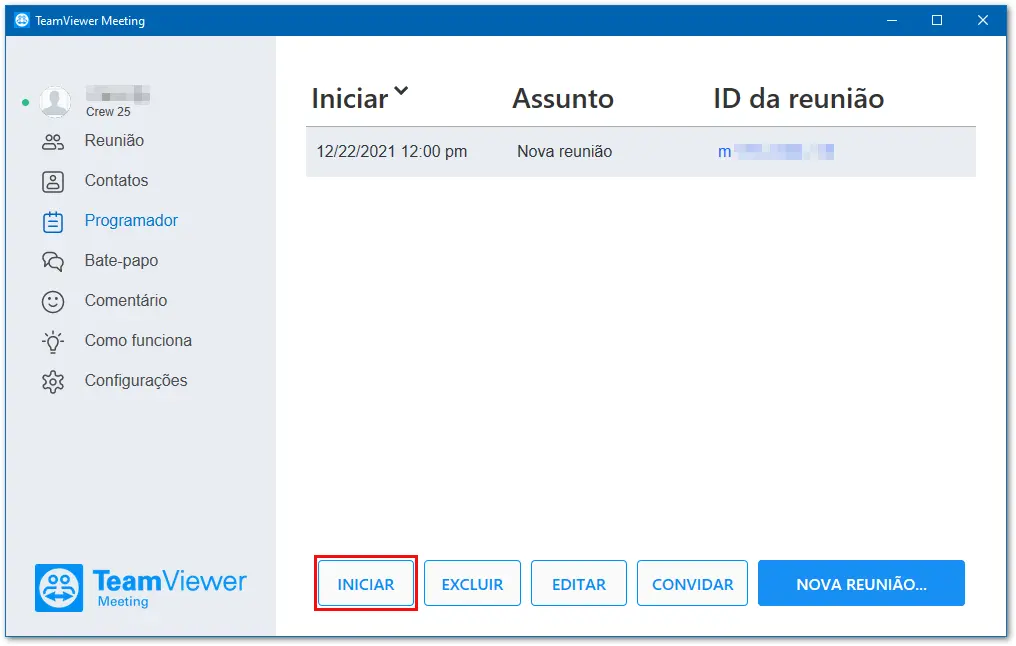
Task: Minimize the TeamViewer Meeting window
Action: point(892,21)
